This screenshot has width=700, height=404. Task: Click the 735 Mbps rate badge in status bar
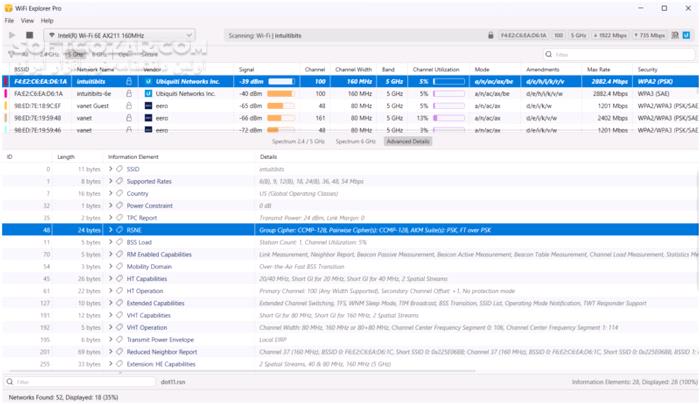(x=650, y=35)
